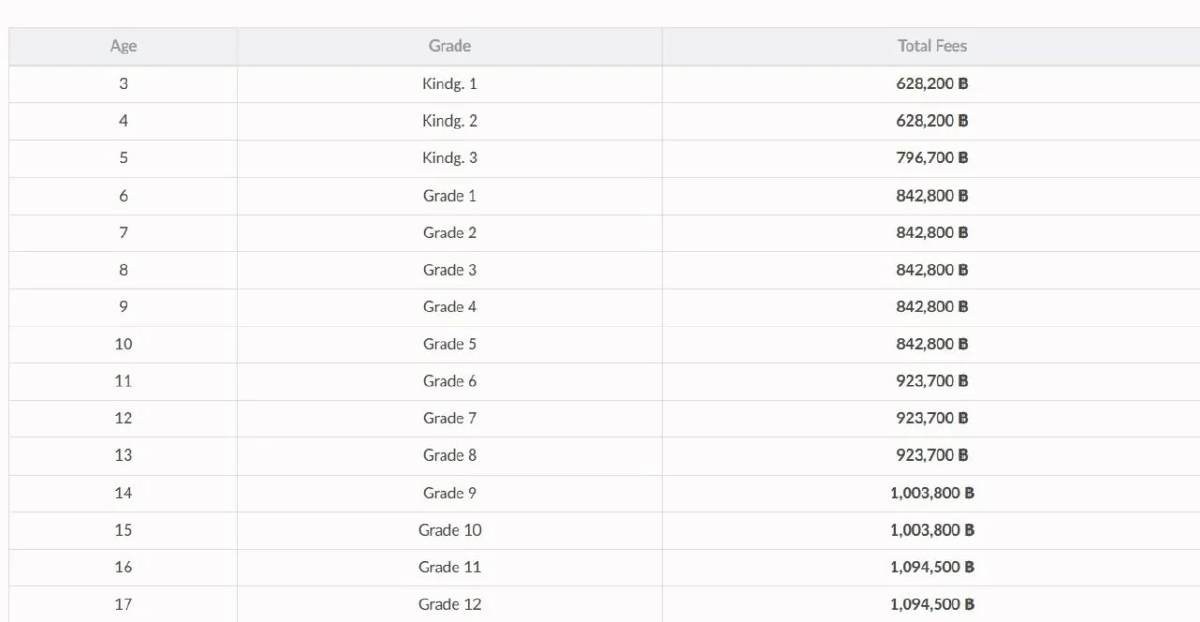Select age 3 in the Age column
Screen dimensions: 1200x622
pos(123,84)
